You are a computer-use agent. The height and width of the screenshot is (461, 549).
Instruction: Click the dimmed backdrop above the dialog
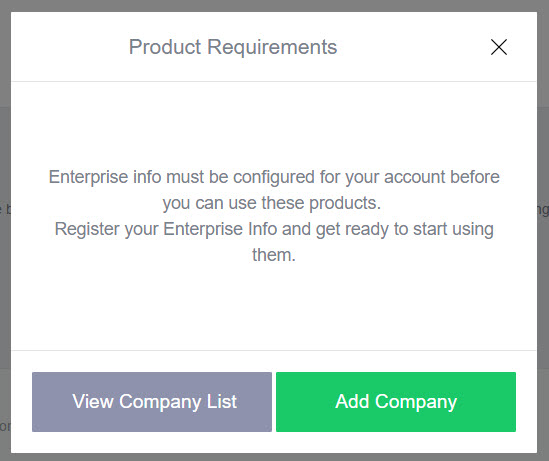[274, 5]
